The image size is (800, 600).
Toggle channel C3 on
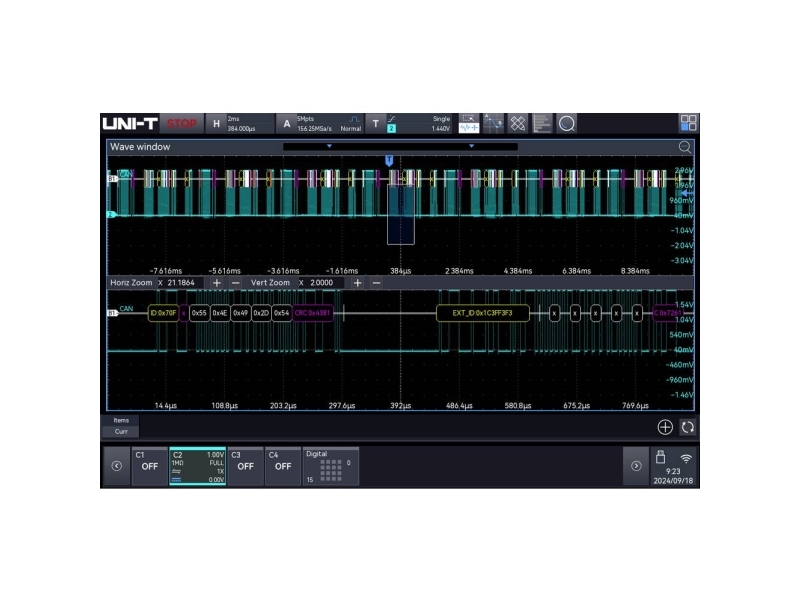[245, 466]
